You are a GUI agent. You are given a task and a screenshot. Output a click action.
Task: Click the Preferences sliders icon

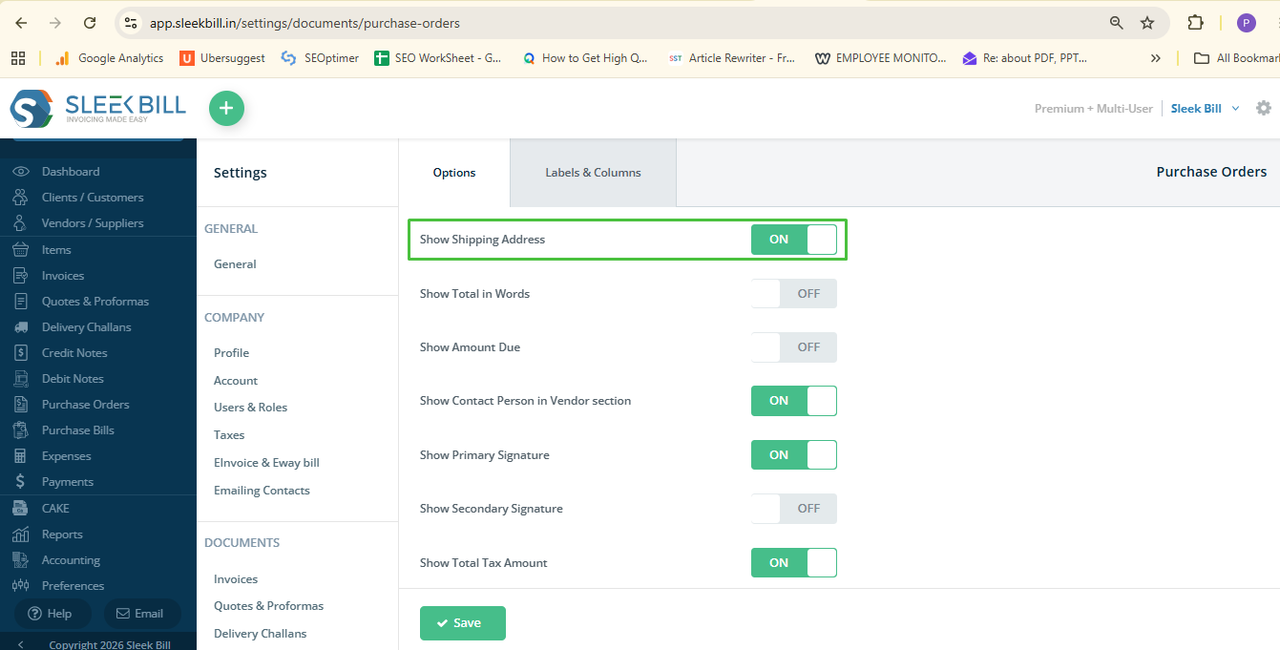(x=21, y=586)
